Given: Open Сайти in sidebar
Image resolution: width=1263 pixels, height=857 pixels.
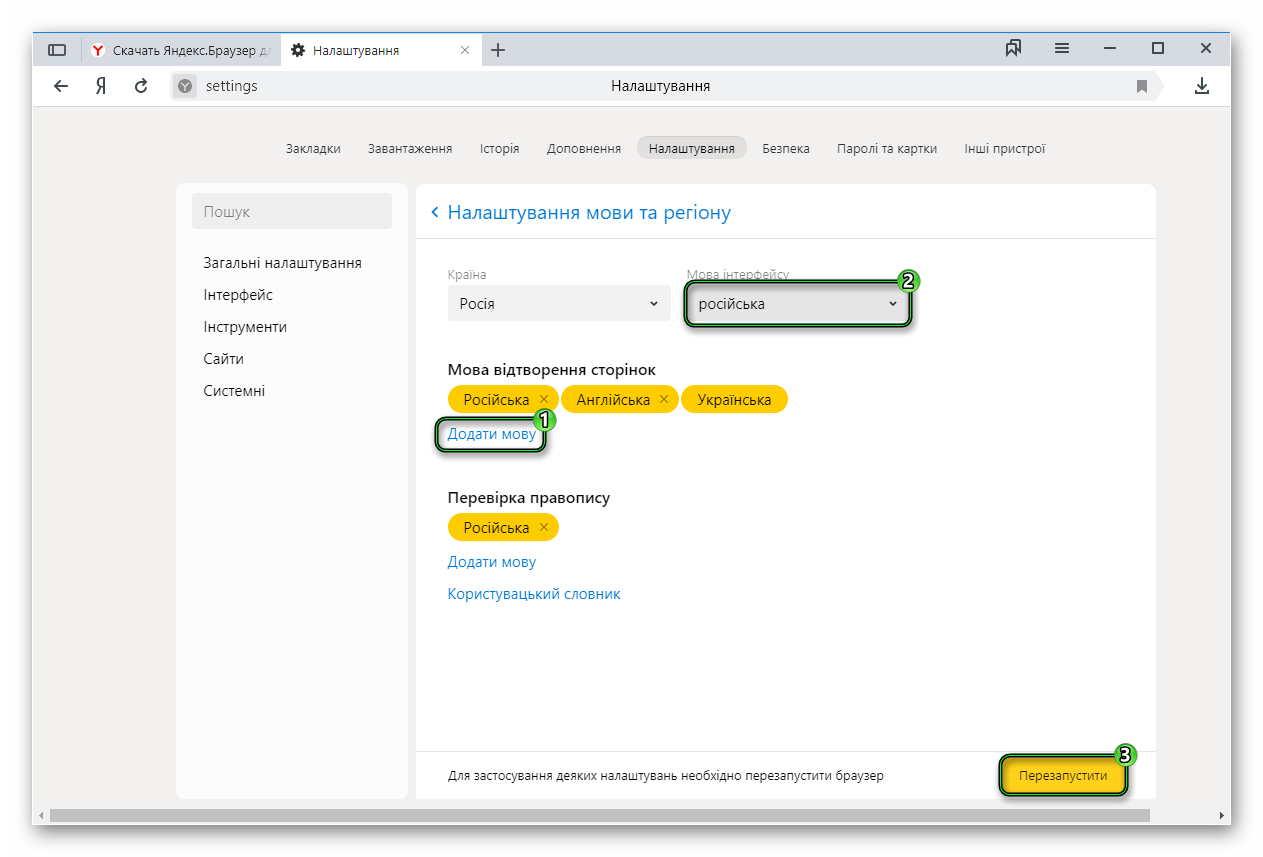Looking at the screenshot, I should tap(223, 359).
